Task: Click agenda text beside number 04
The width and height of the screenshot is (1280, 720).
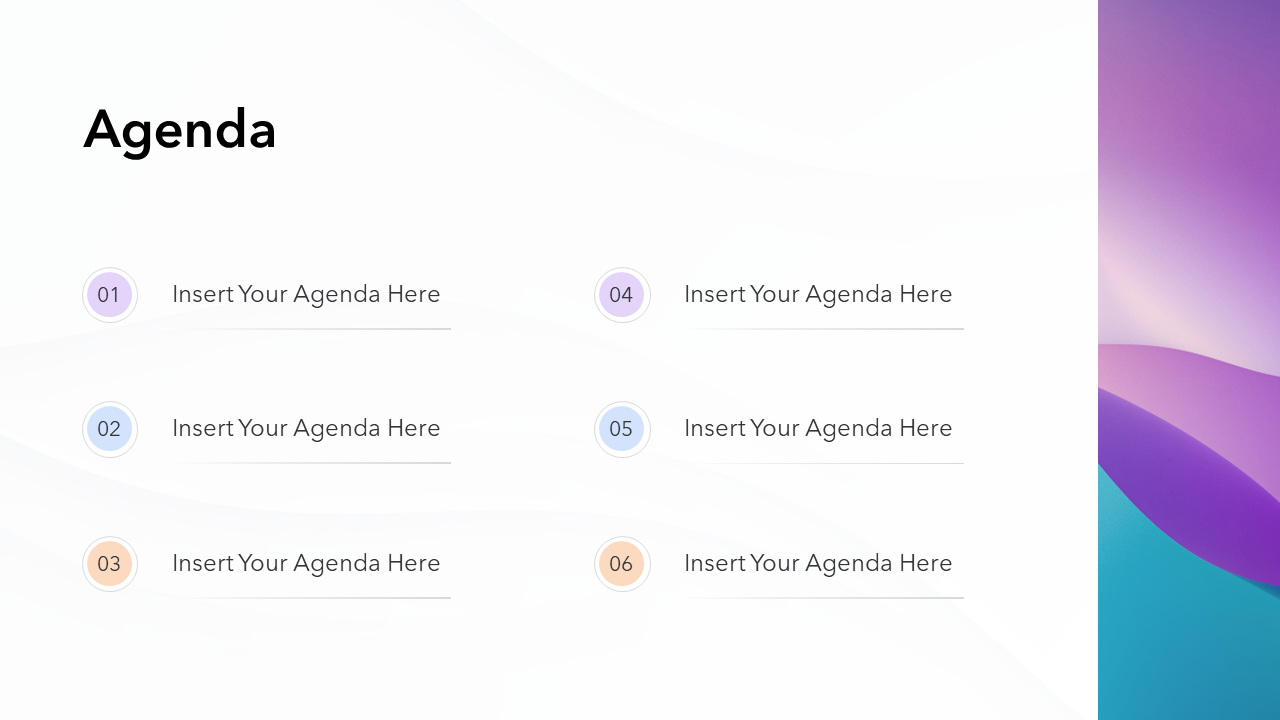Action: pyautogui.click(x=818, y=294)
